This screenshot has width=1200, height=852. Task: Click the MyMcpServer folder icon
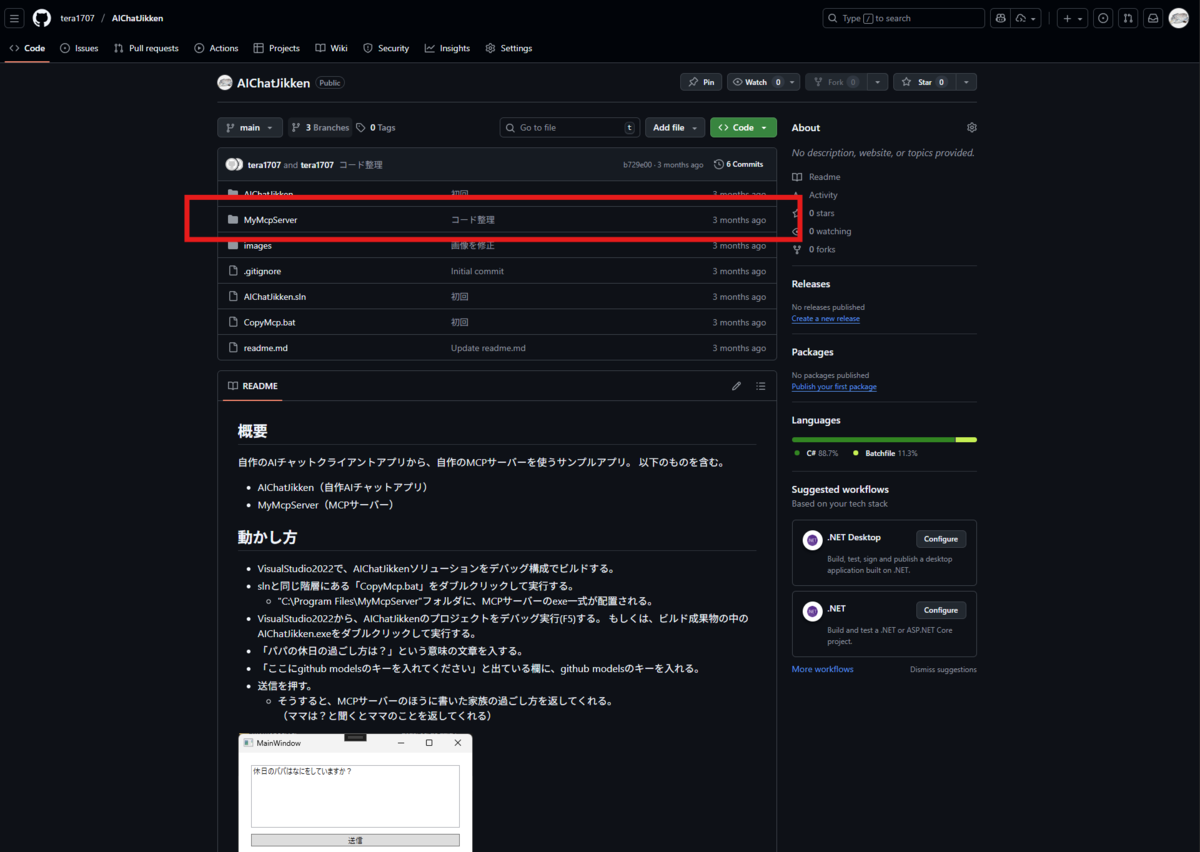(233, 220)
